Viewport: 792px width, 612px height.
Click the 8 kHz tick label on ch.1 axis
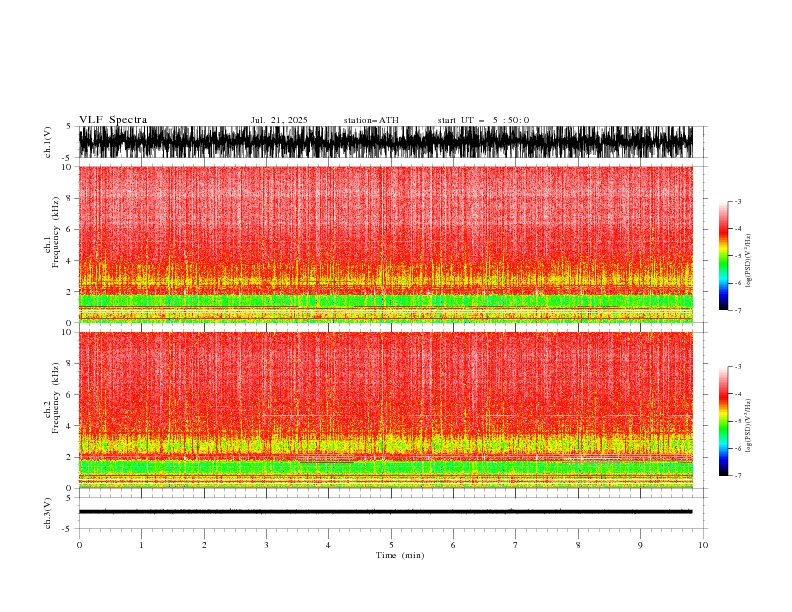coord(70,198)
